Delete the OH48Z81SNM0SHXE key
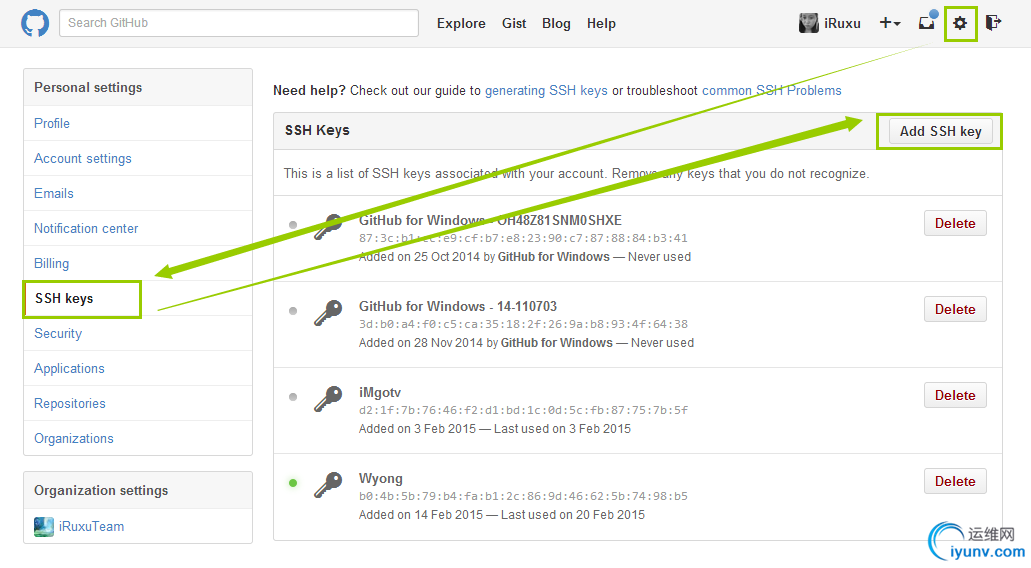 [x=955, y=224]
